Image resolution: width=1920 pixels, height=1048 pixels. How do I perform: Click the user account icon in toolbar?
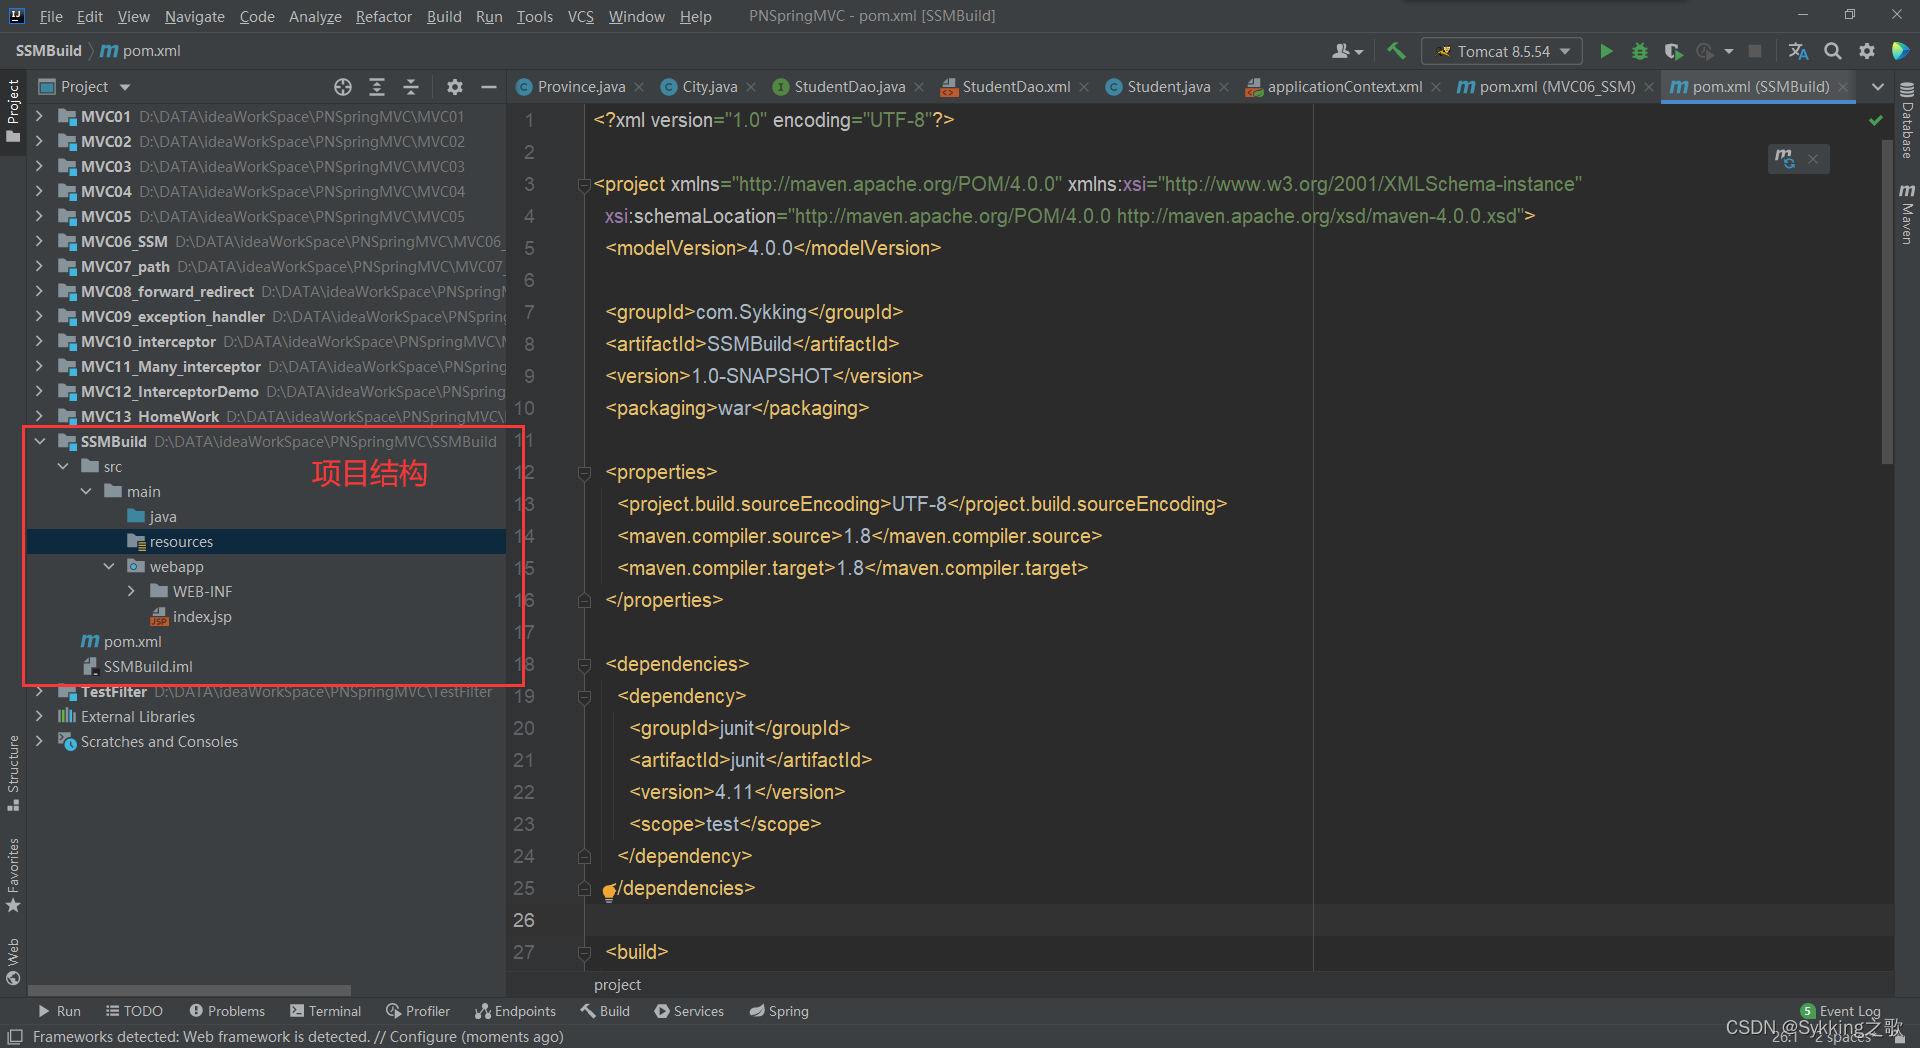[x=1346, y=51]
